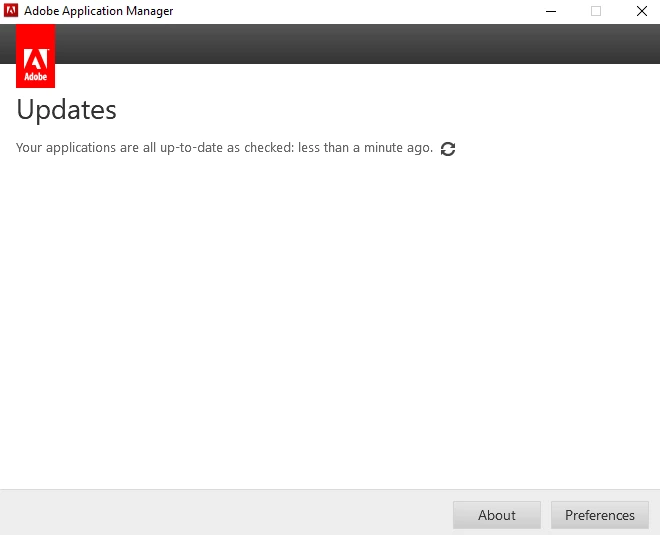Image resolution: width=660 pixels, height=535 pixels.
Task: Open the About dialog
Action: click(497, 515)
